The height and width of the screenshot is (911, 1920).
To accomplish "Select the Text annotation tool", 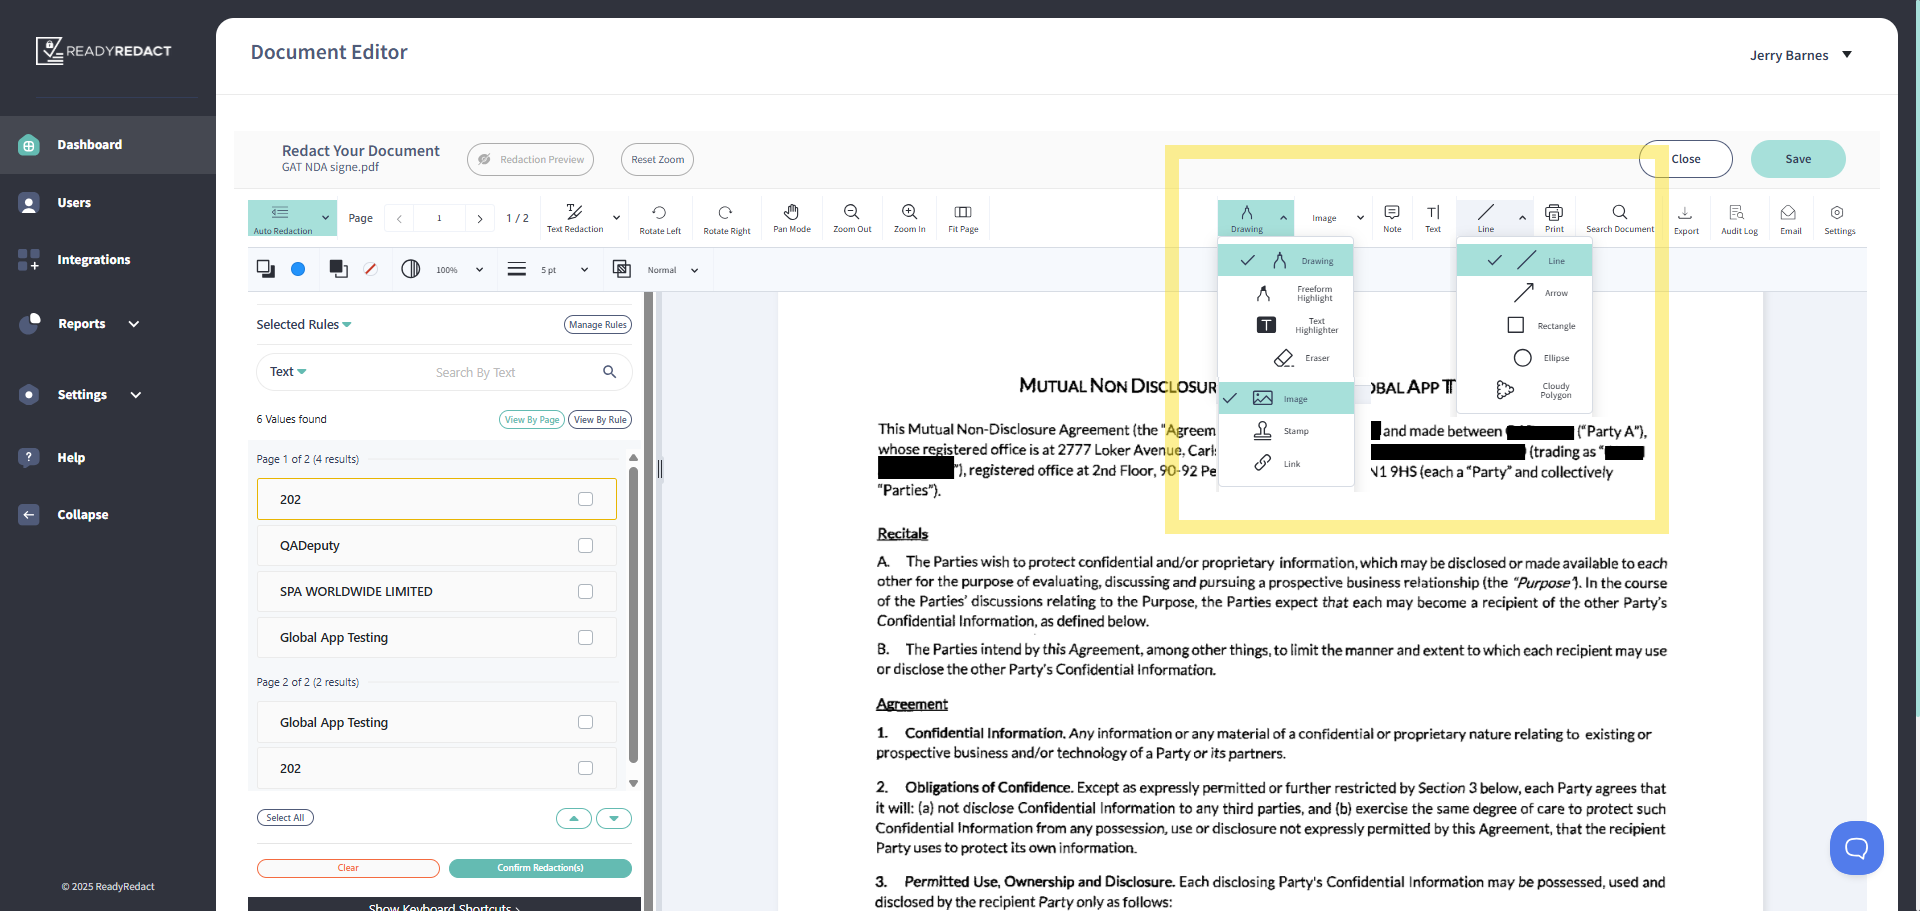I will pos(1433,218).
